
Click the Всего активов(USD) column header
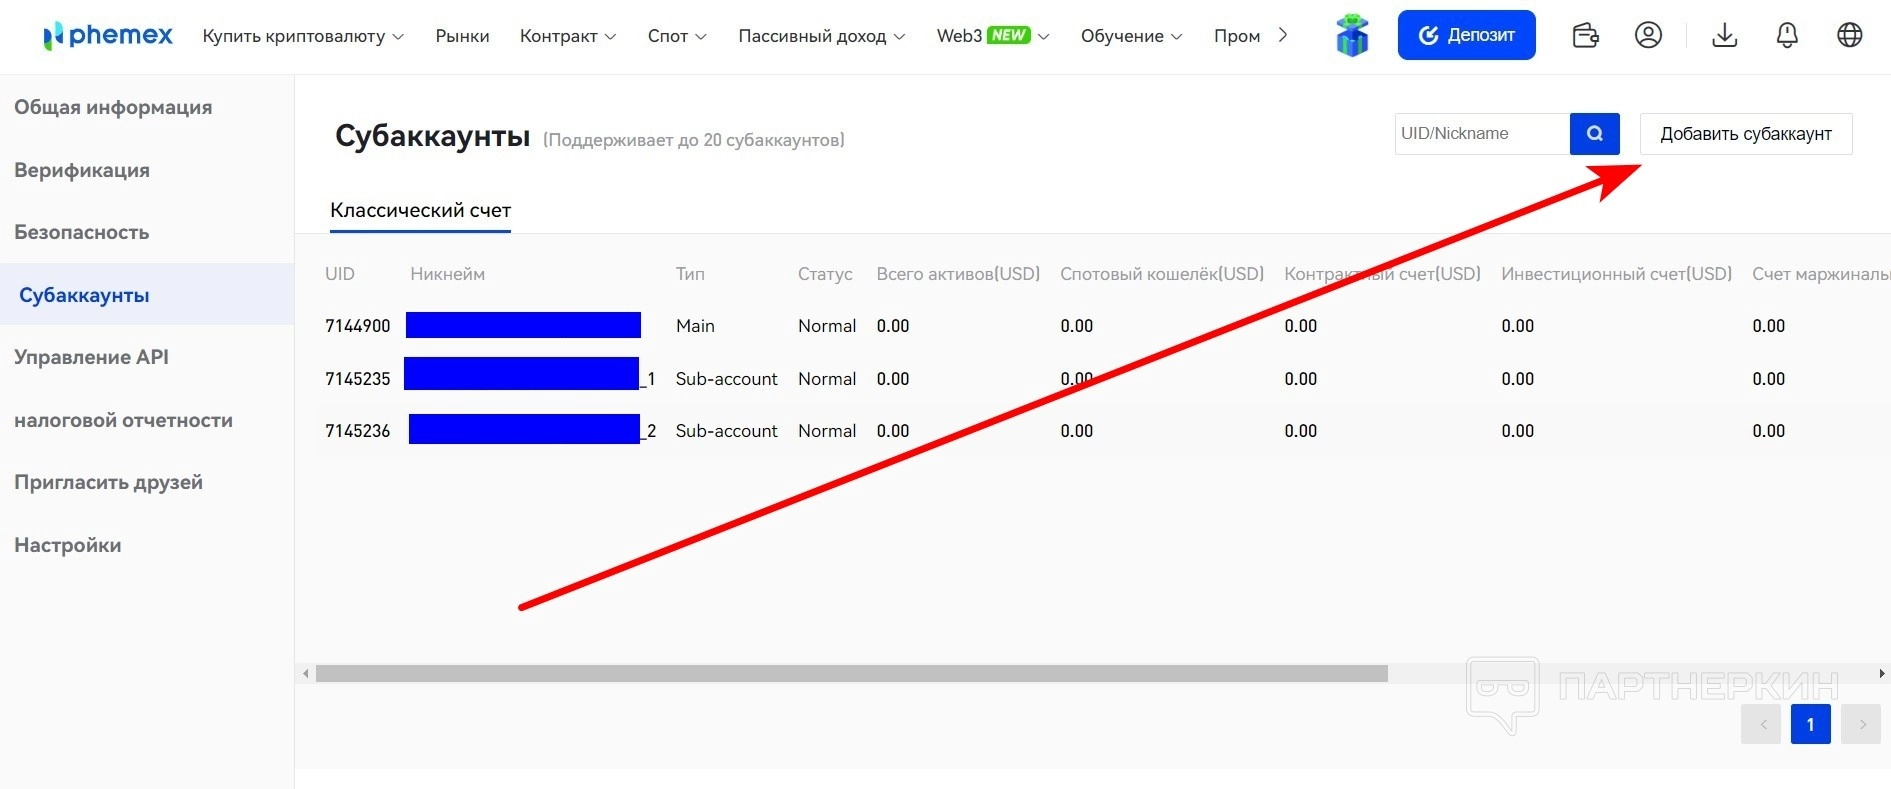pos(958,274)
